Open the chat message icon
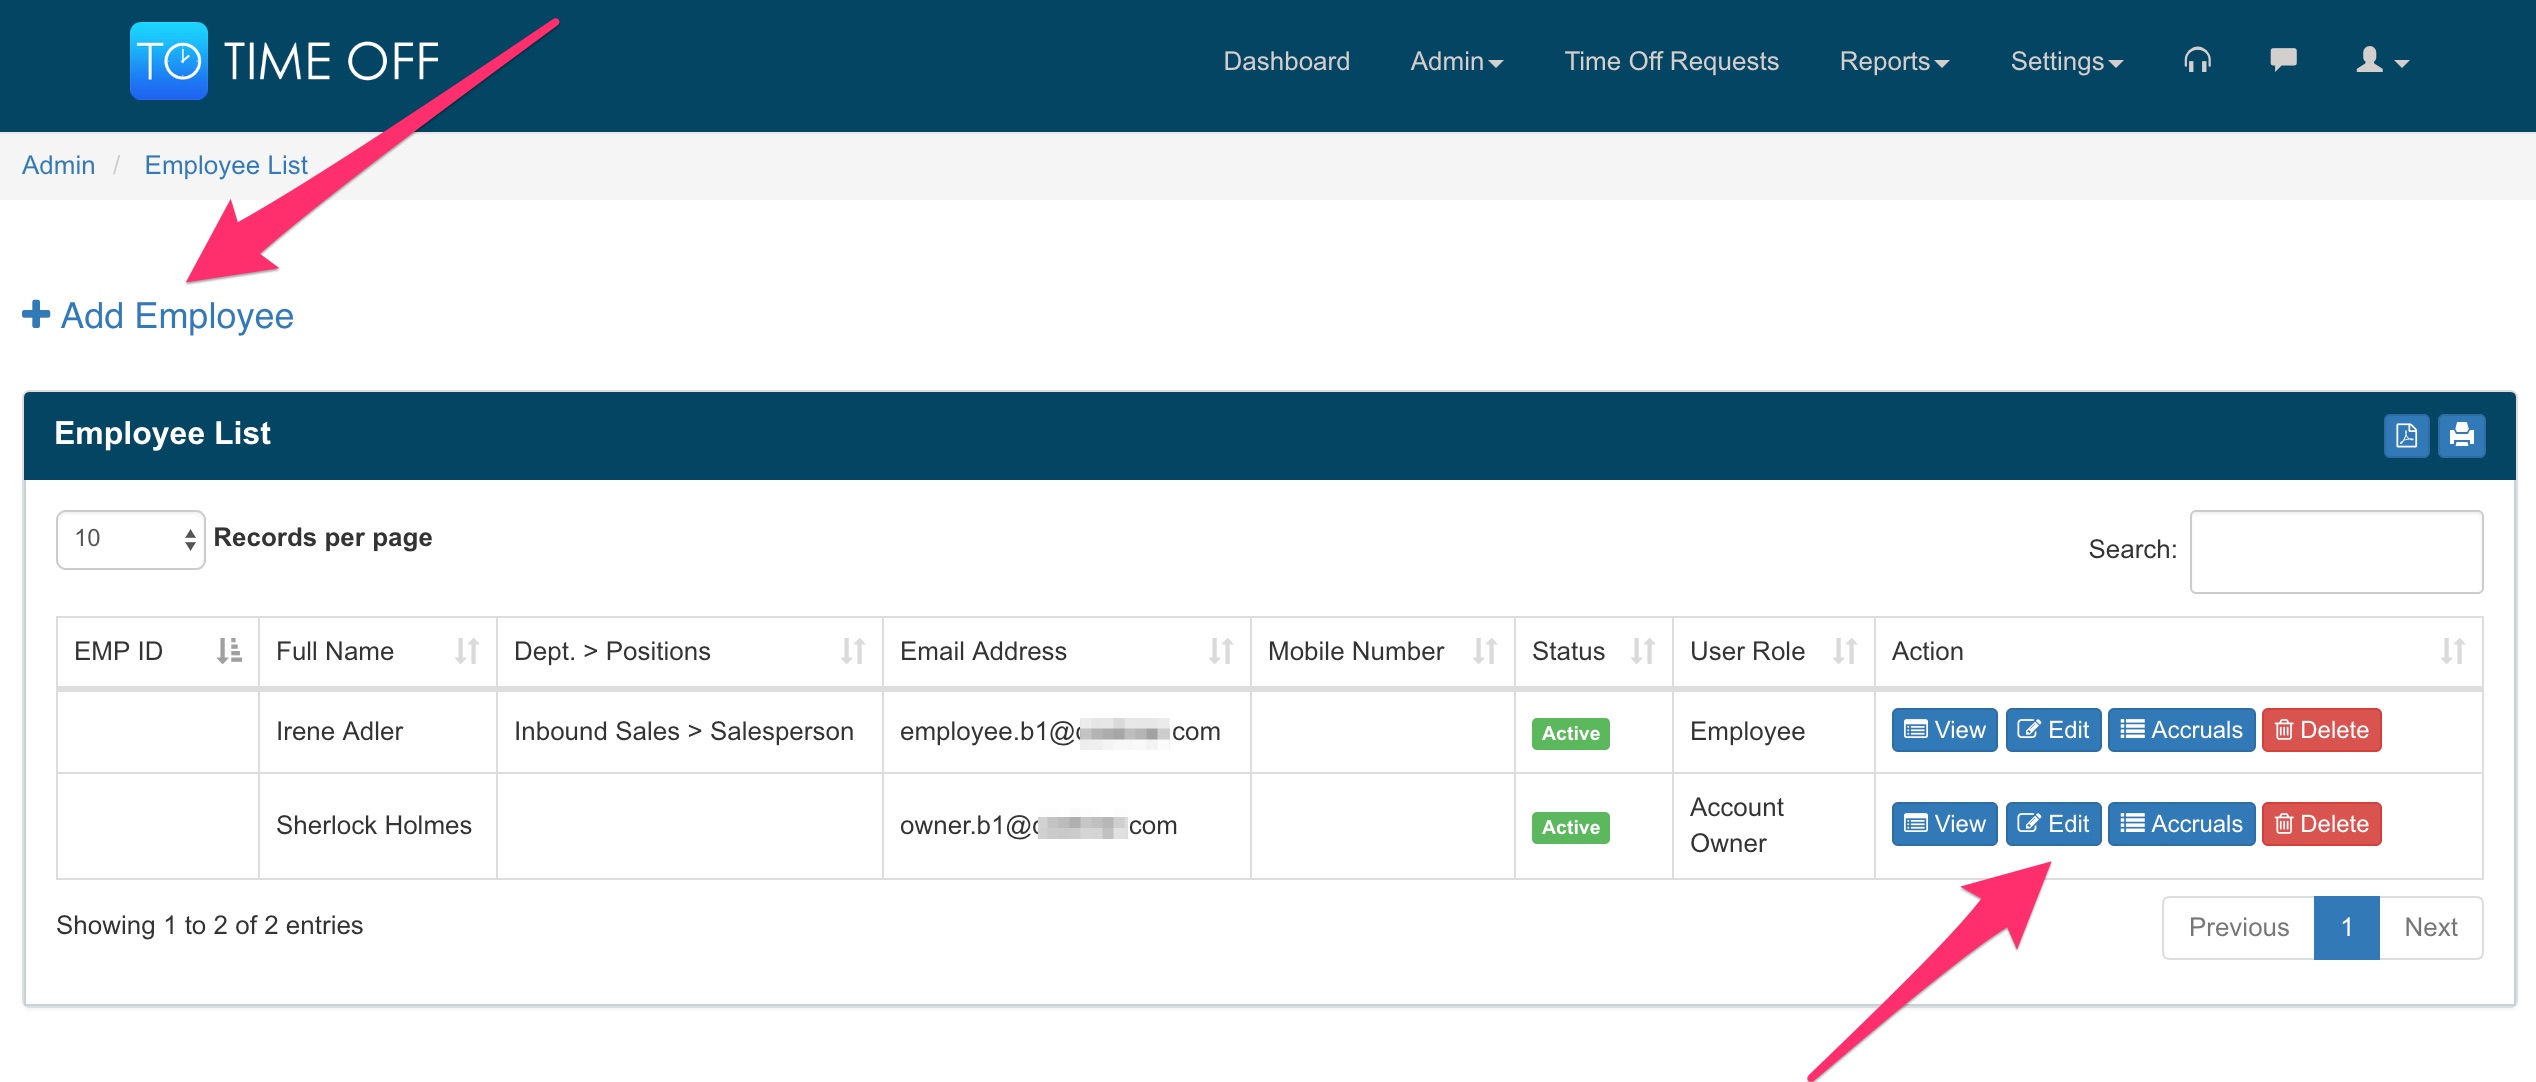 (x=2283, y=61)
